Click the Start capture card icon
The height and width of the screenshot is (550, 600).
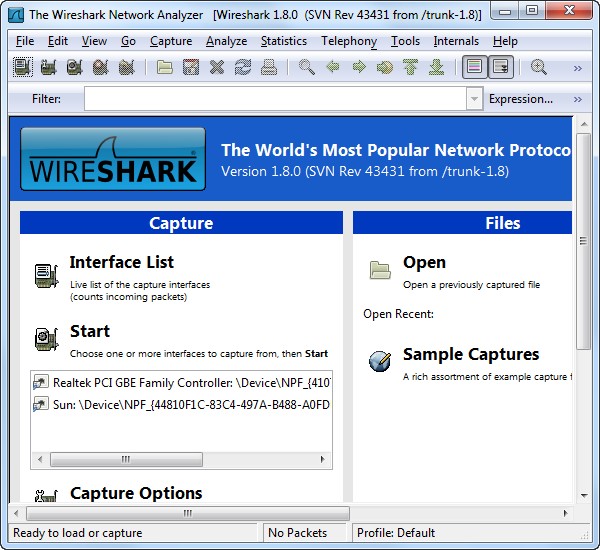tap(46, 339)
